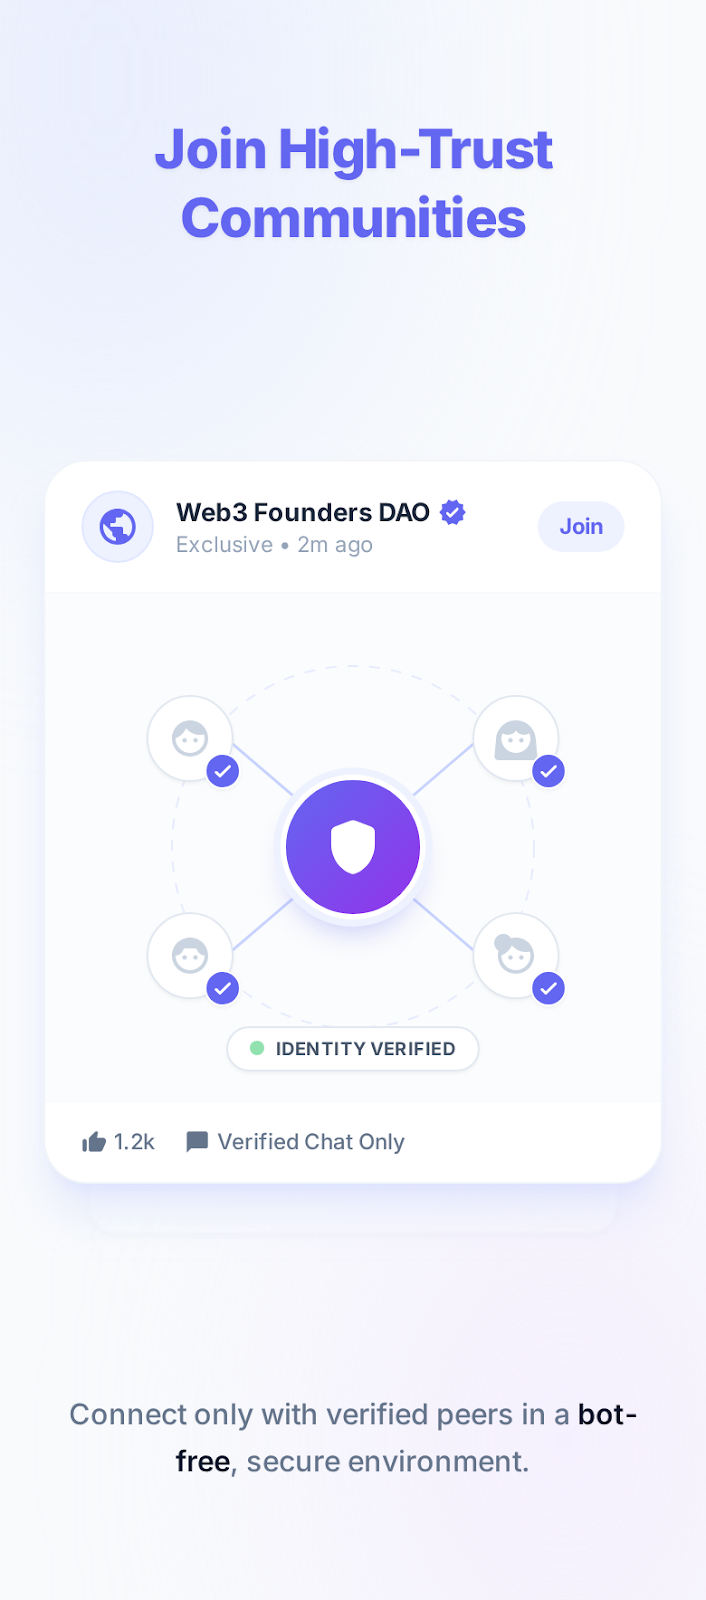
Task: Select the 1.2k likes count
Action: (x=136, y=1141)
